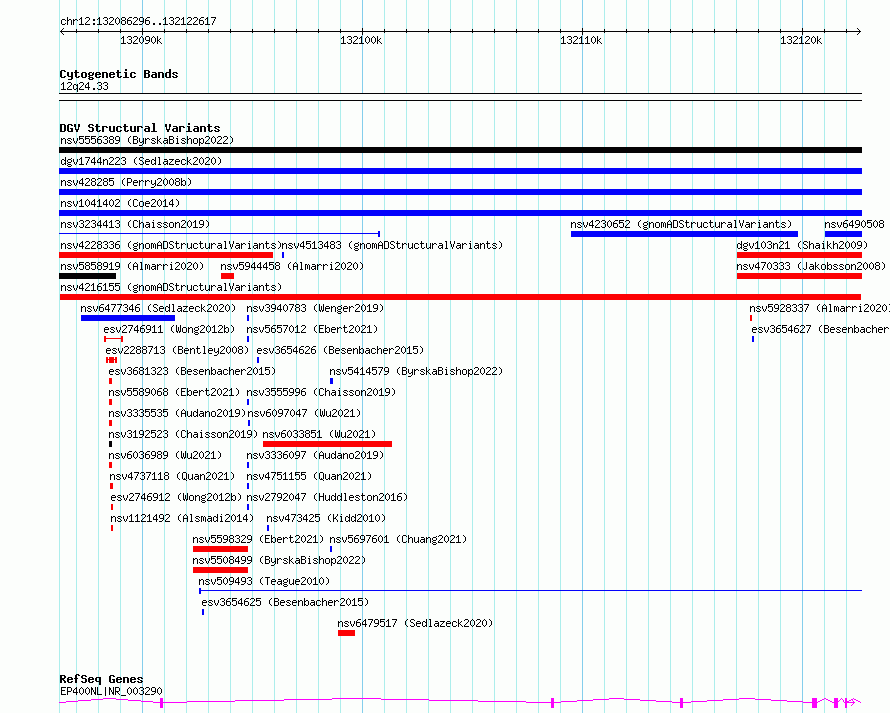
Task: Click nsv3940783 (Wenger2019) label
Action: [315, 308]
